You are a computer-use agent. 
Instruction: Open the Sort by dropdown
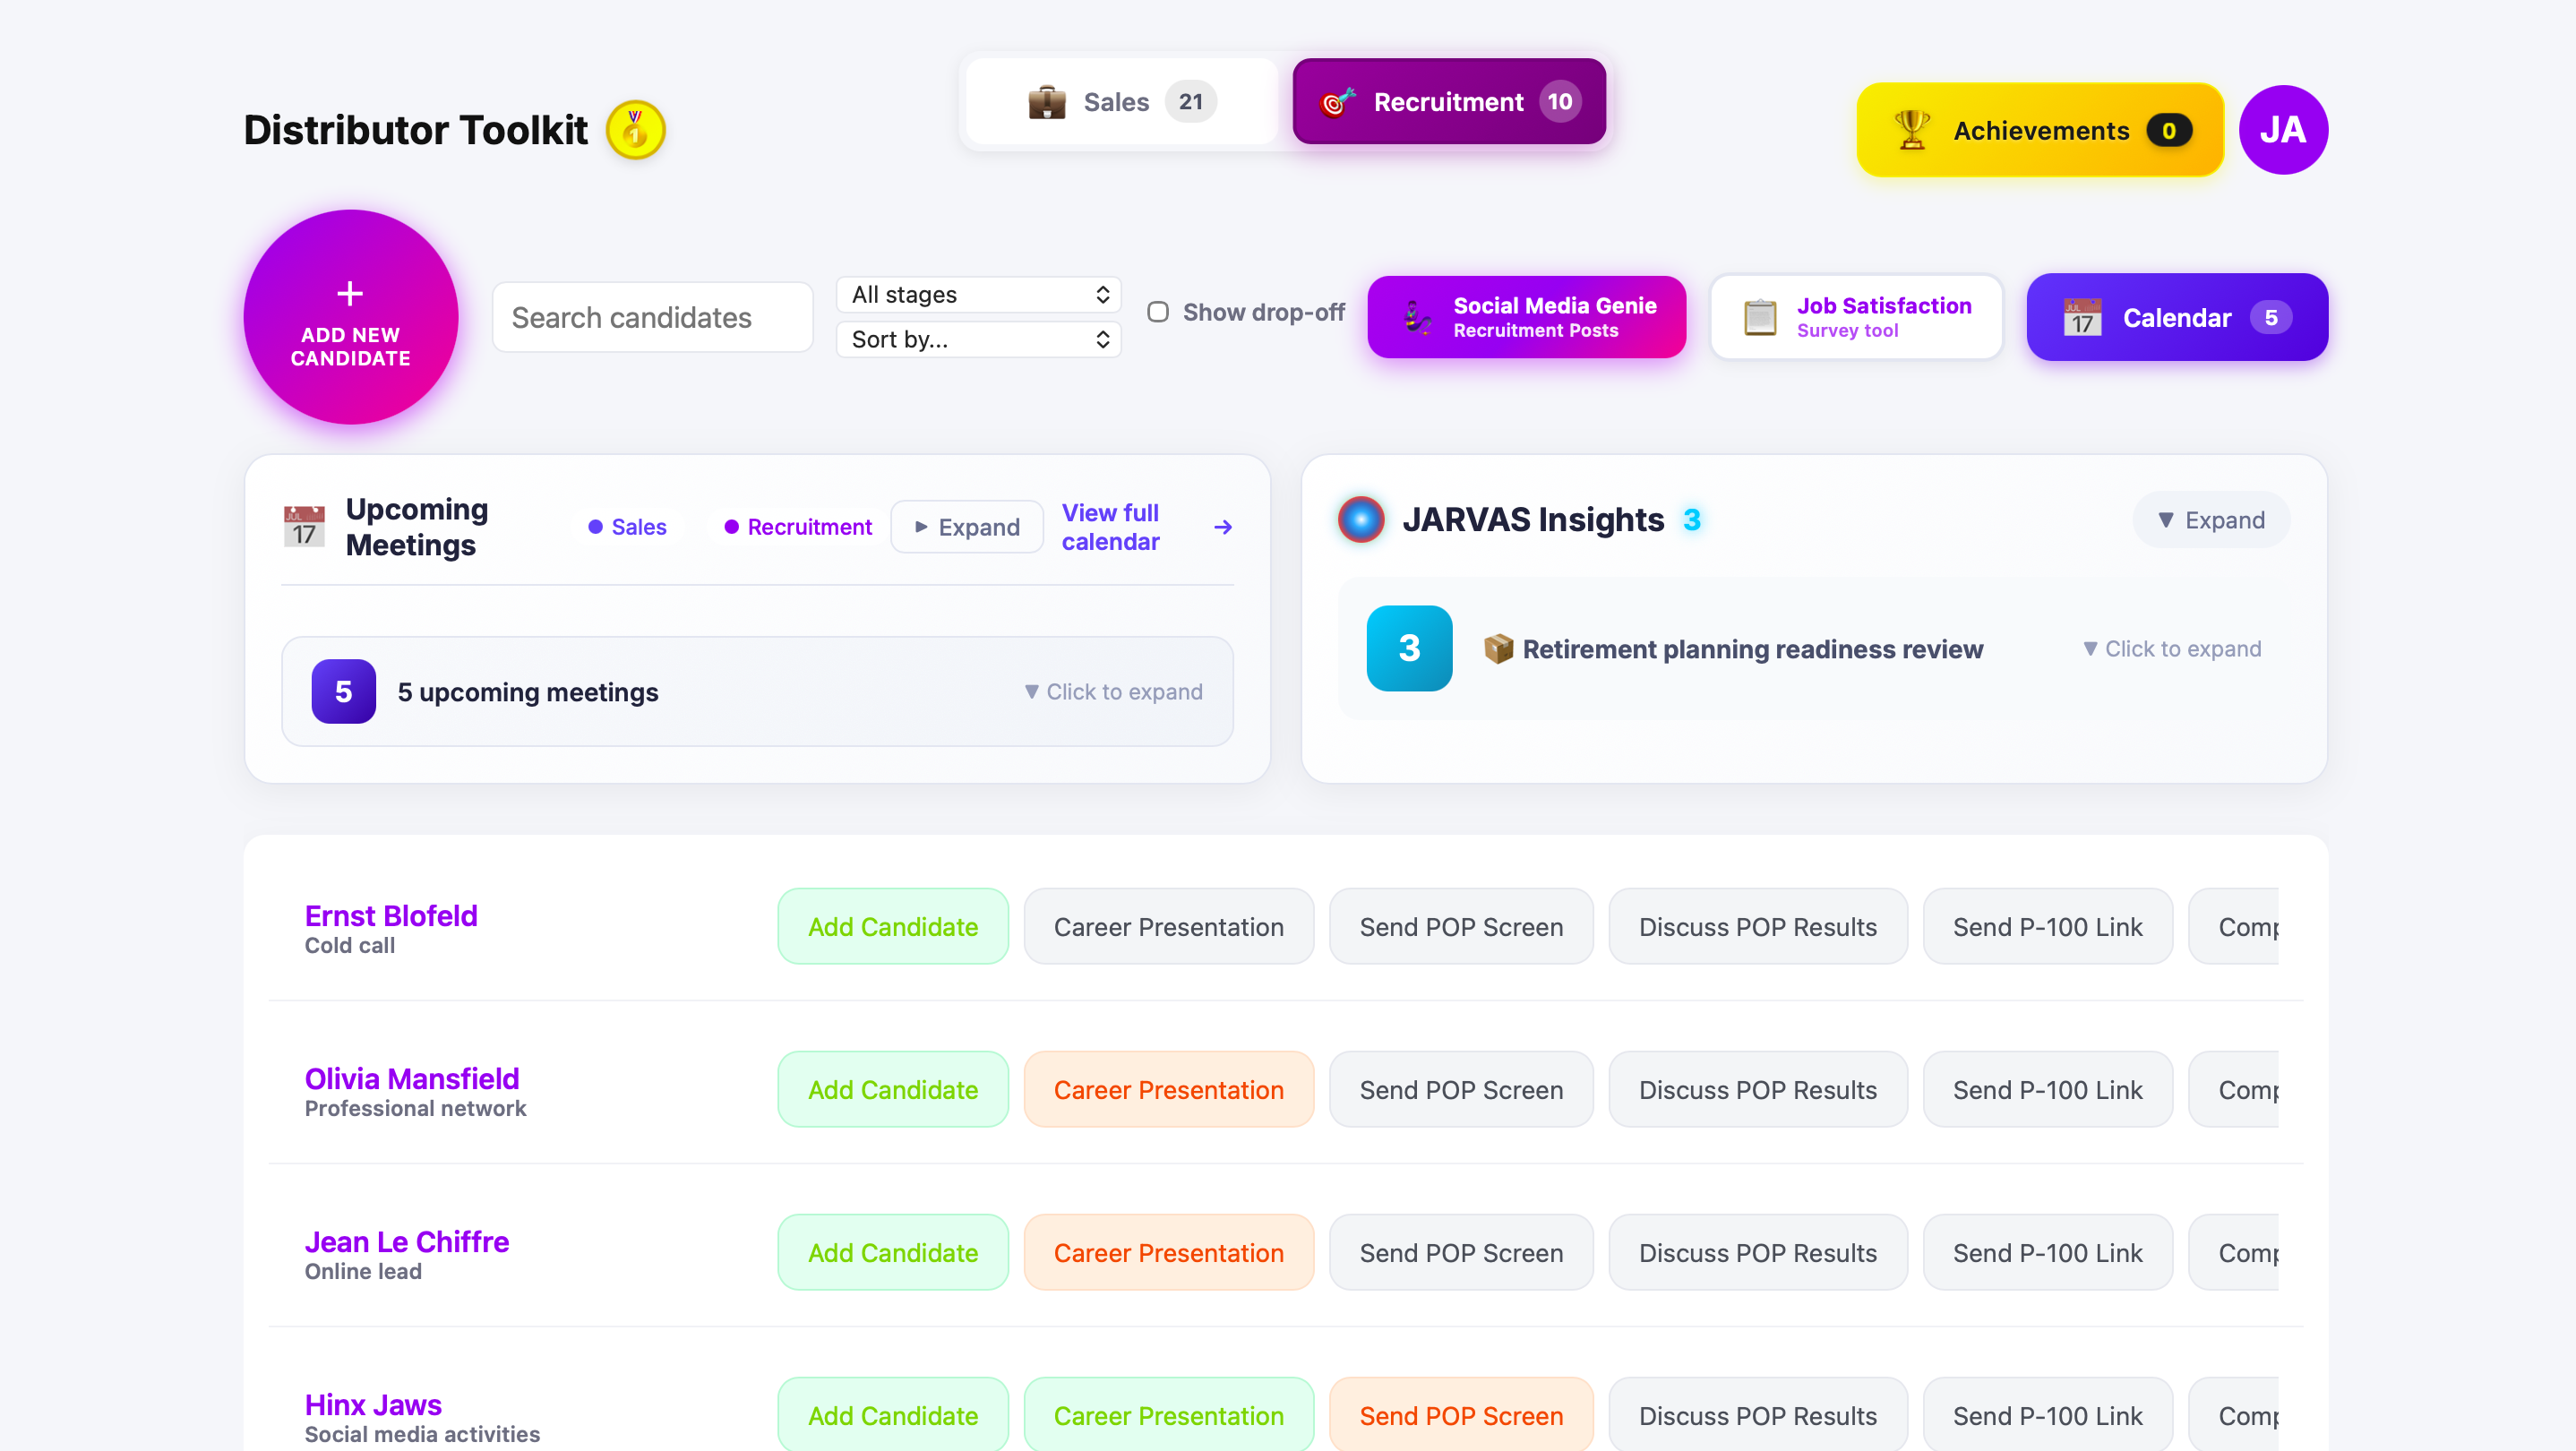(978, 339)
